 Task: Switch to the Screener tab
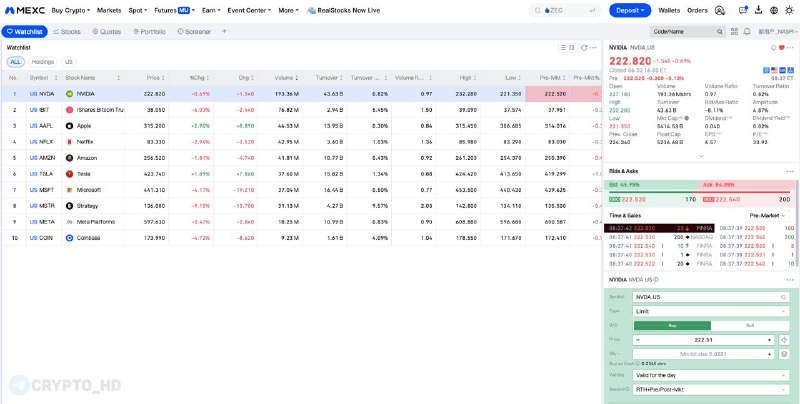194,32
